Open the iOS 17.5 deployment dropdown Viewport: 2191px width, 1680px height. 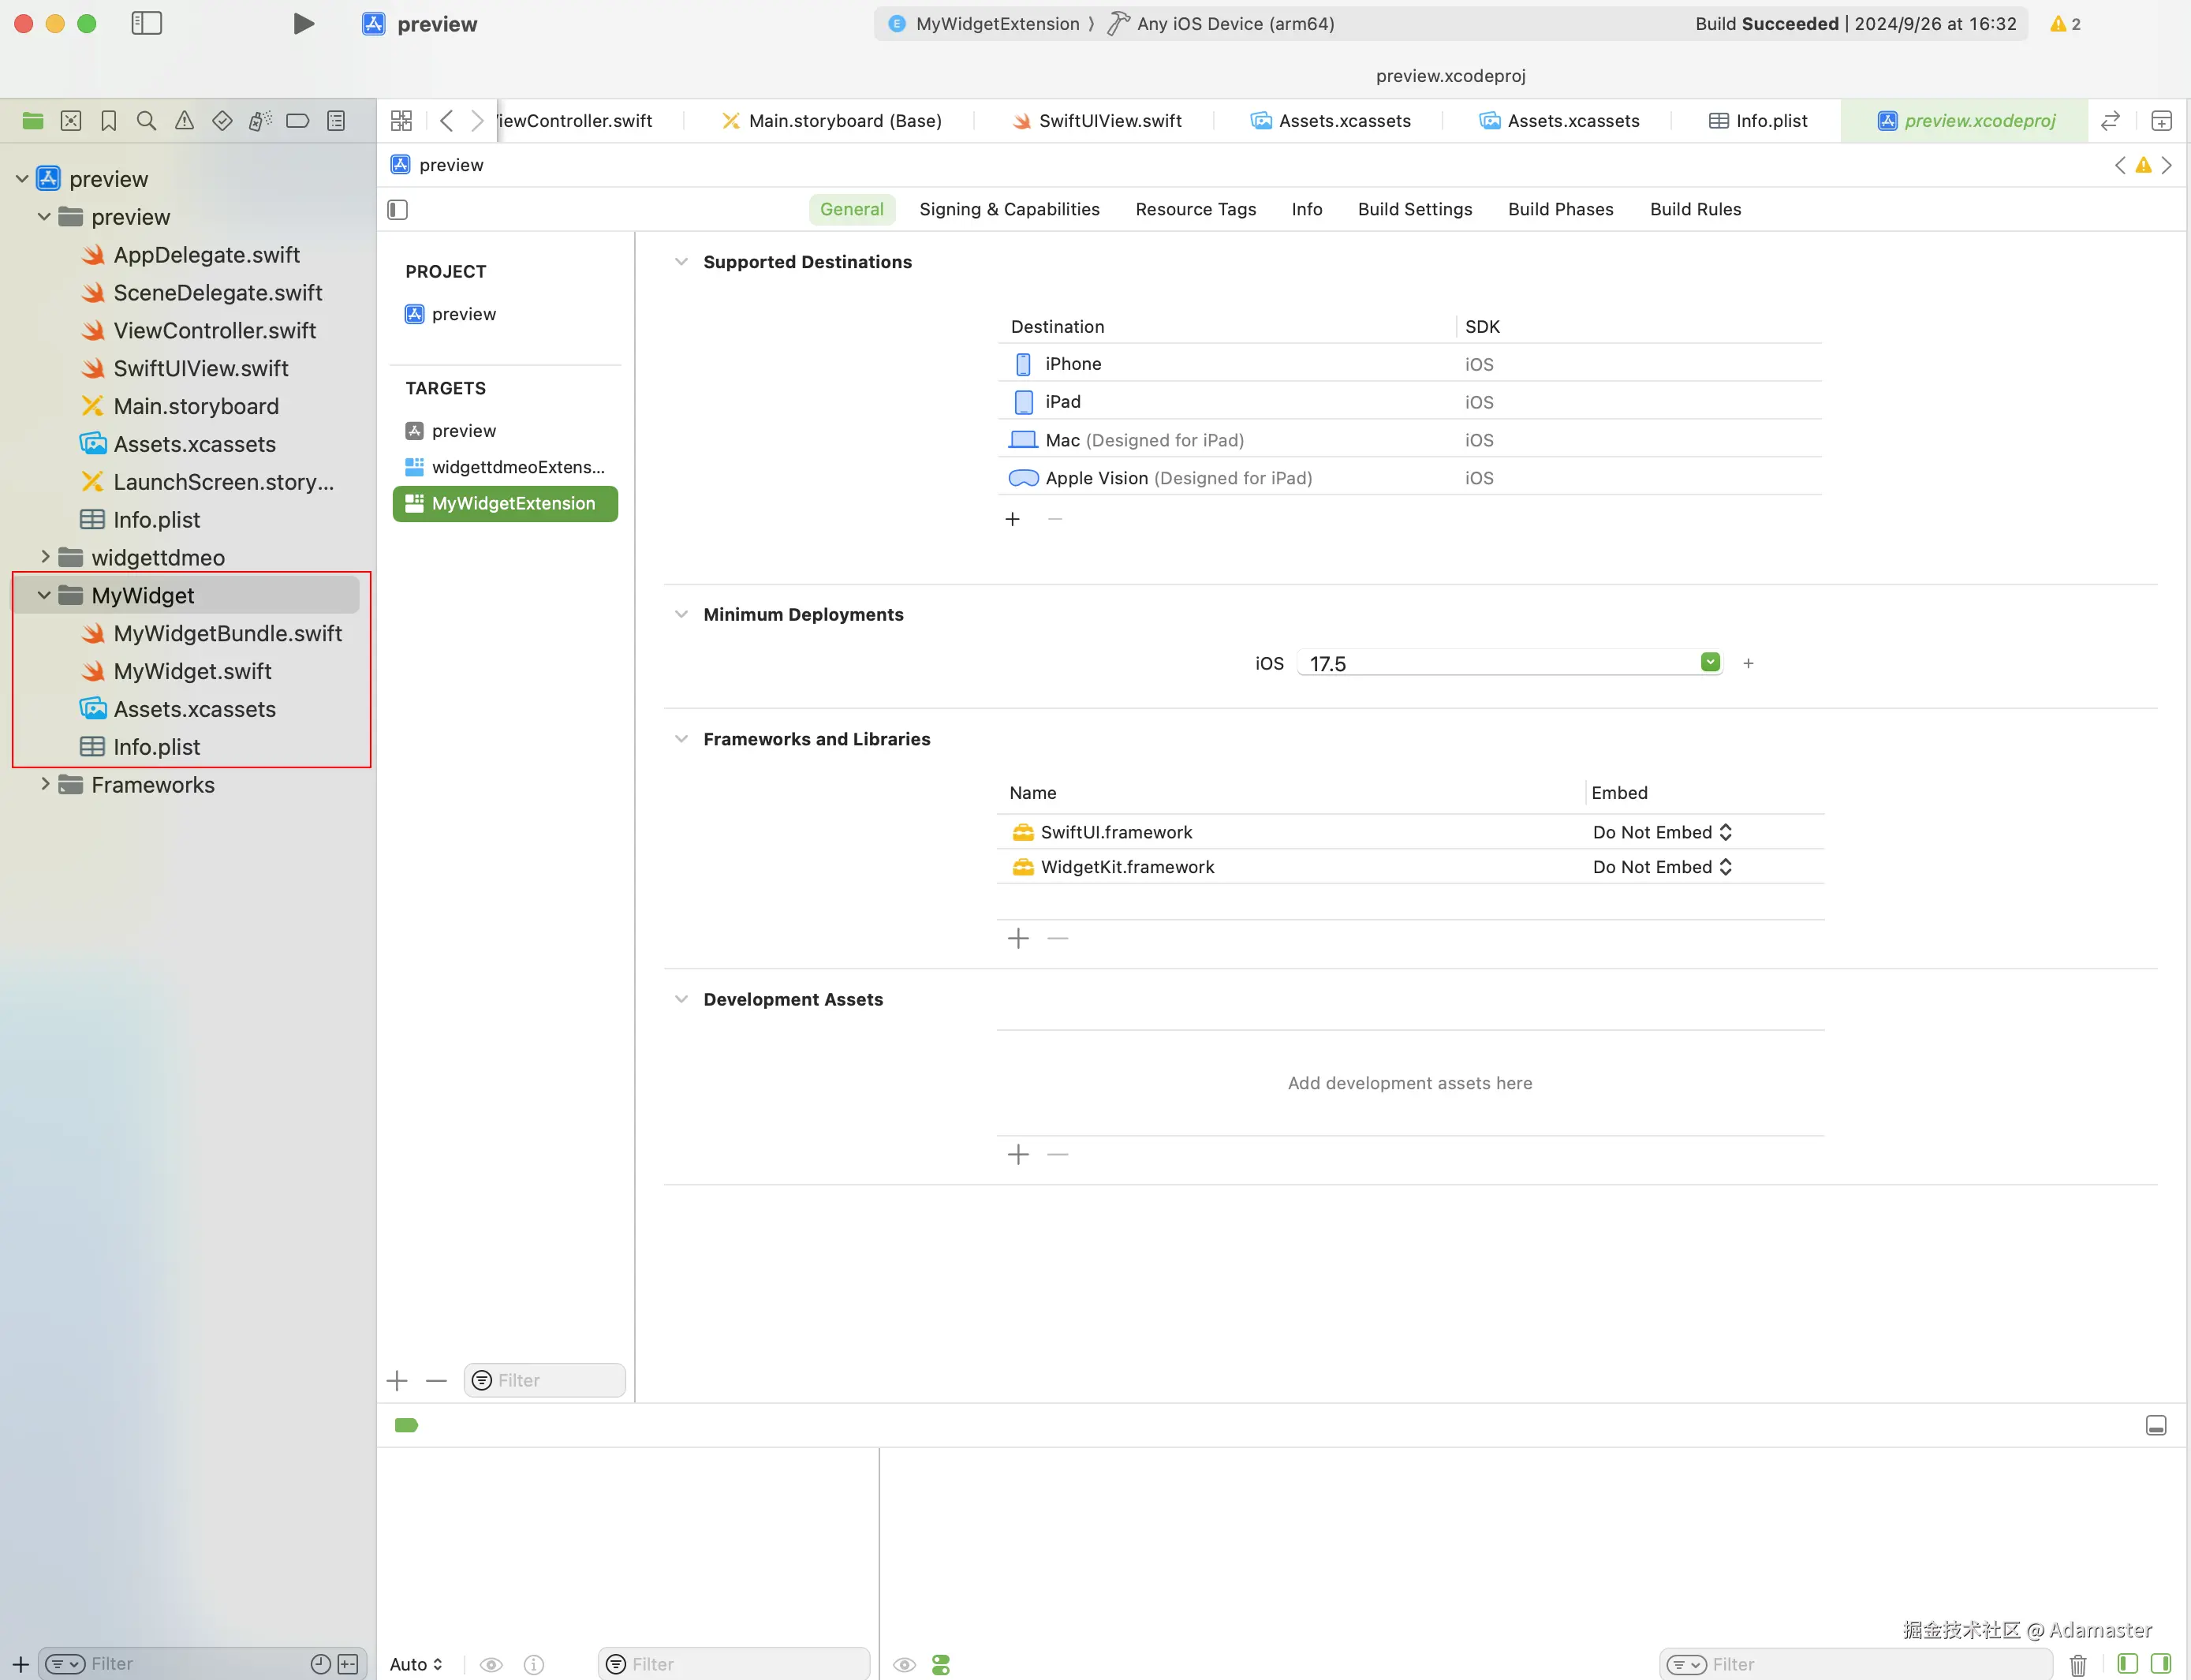click(x=1710, y=662)
